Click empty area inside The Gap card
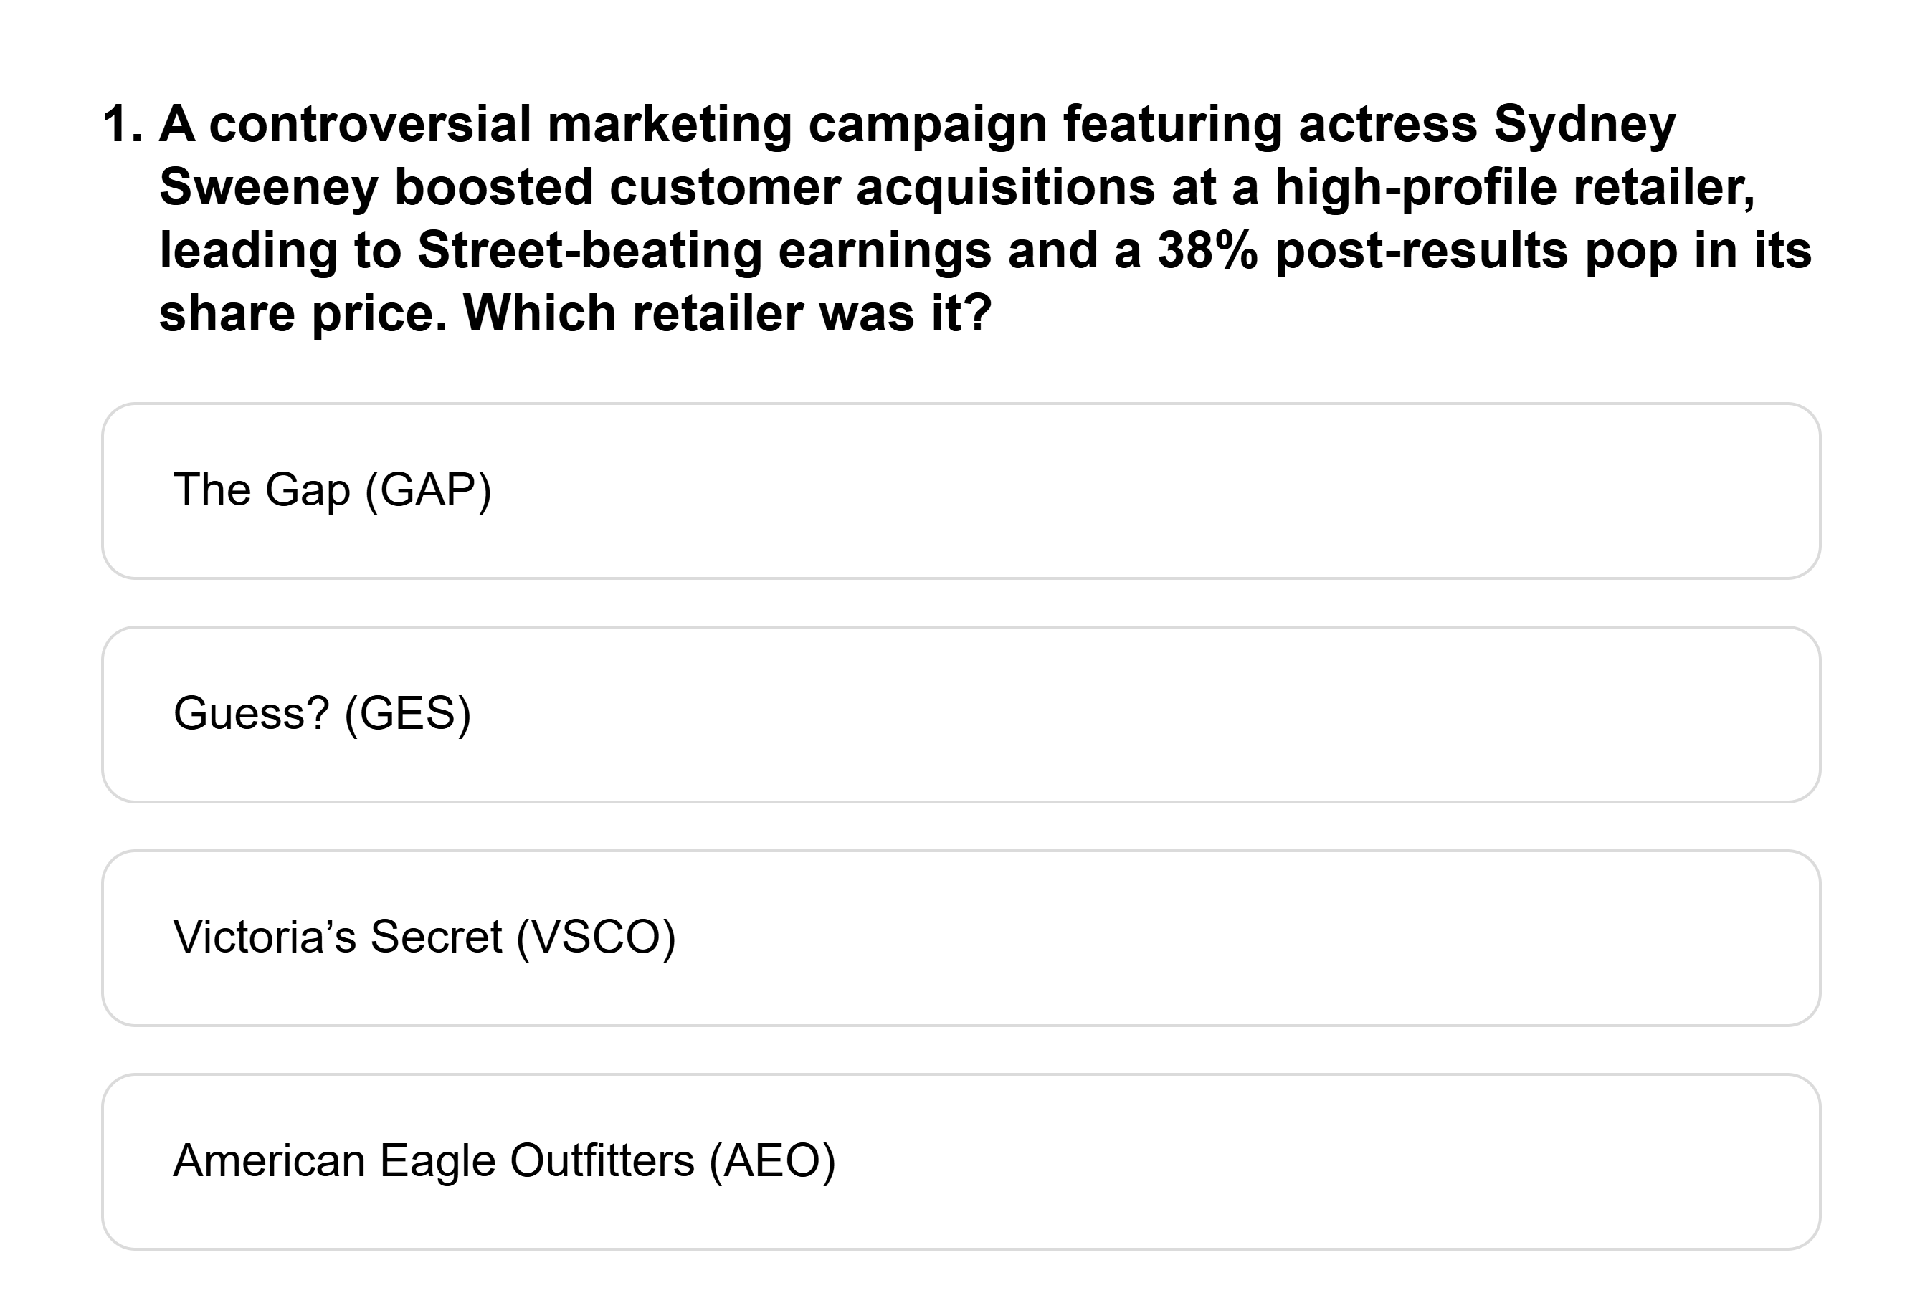The width and height of the screenshot is (1920, 1303). click(1200, 491)
